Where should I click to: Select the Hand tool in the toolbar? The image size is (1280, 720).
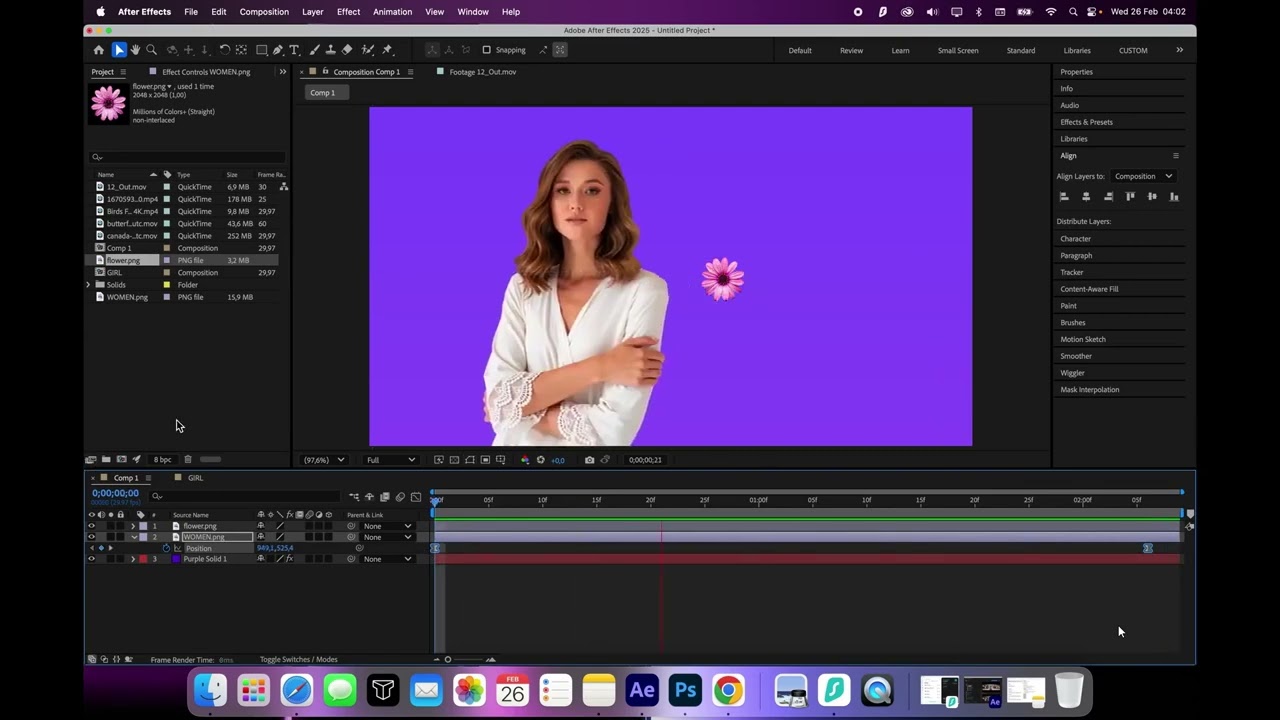[x=135, y=50]
